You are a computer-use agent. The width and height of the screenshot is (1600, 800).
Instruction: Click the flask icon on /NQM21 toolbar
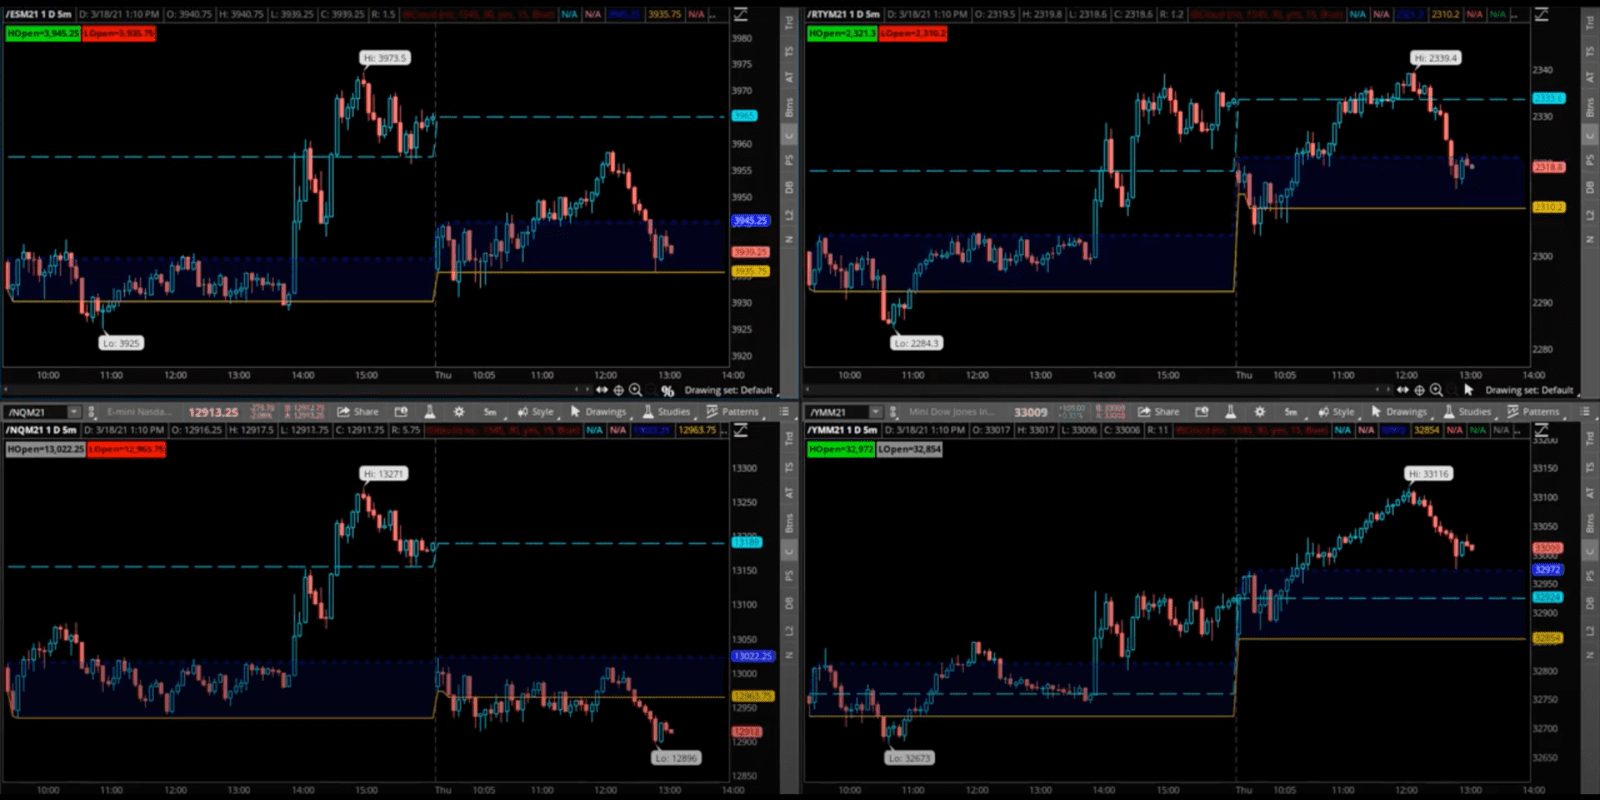pyautogui.click(x=430, y=412)
